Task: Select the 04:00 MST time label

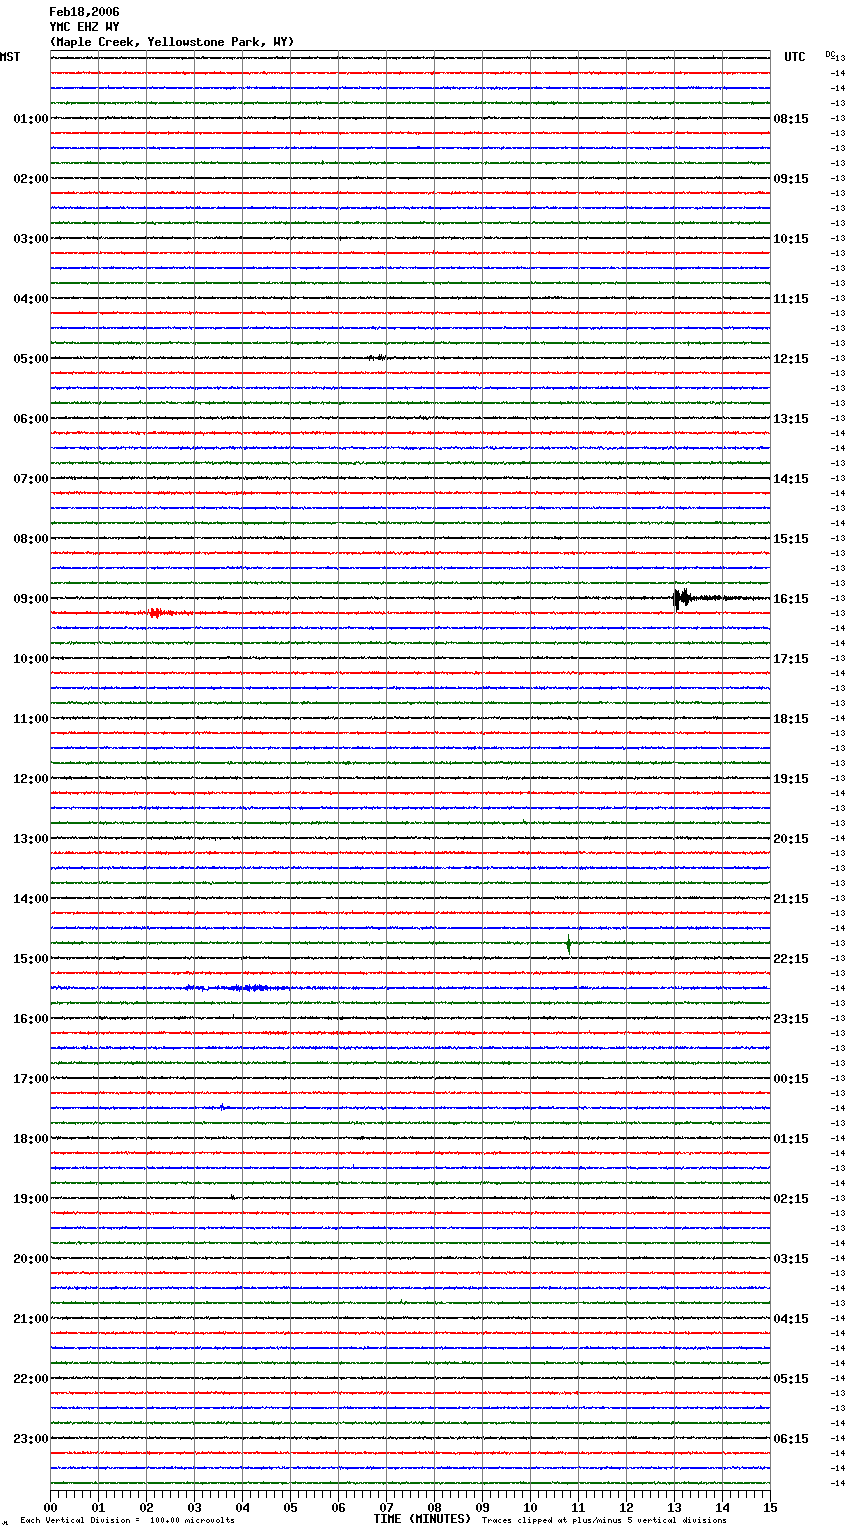Action: [31, 299]
